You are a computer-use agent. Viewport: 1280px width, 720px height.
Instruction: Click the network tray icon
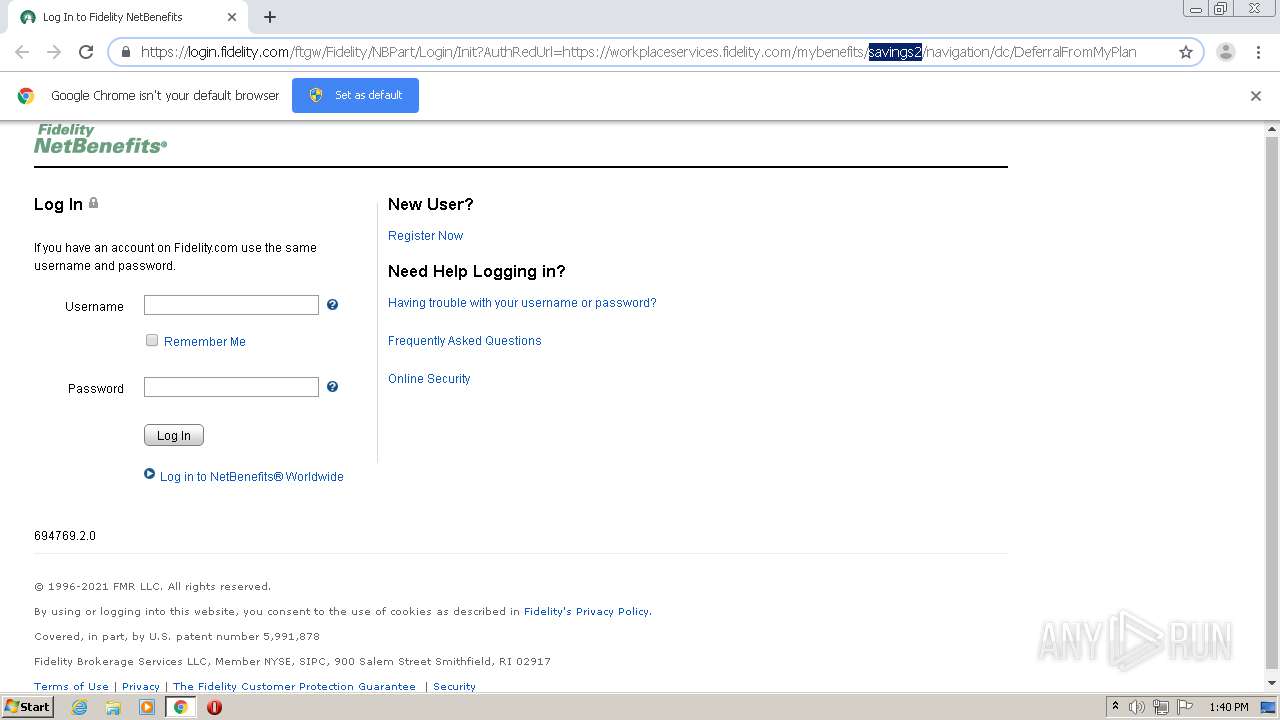pos(1161,707)
